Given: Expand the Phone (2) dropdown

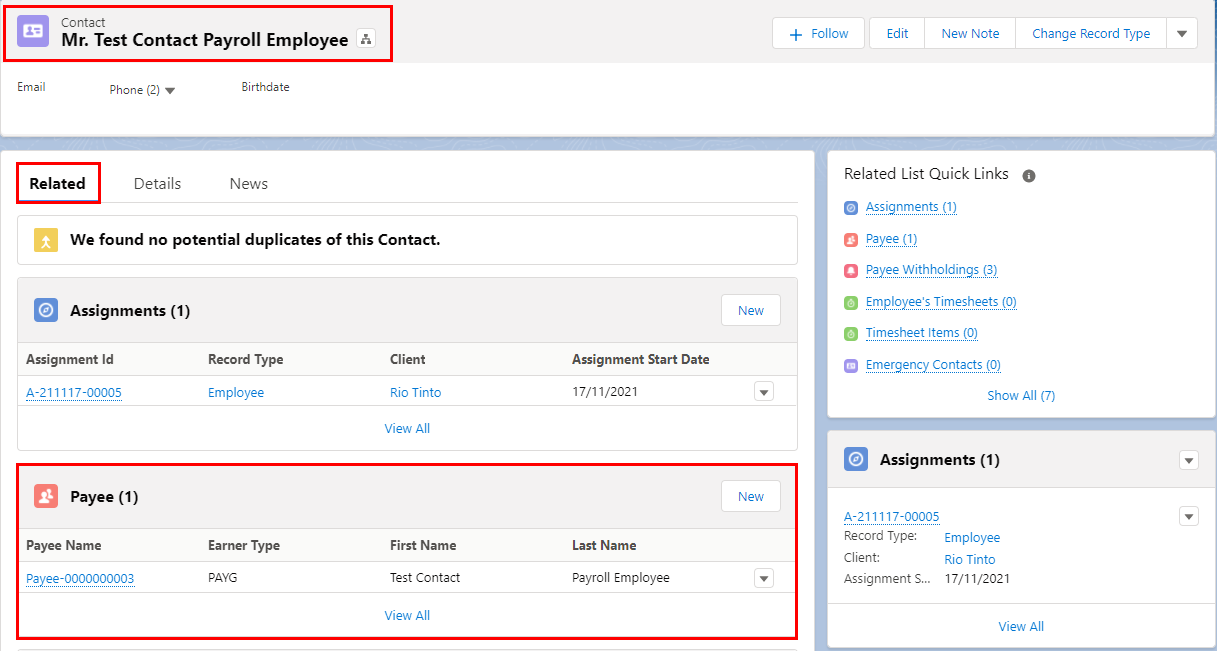Looking at the screenshot, I should pyautogui.click(x=169, y=90).
